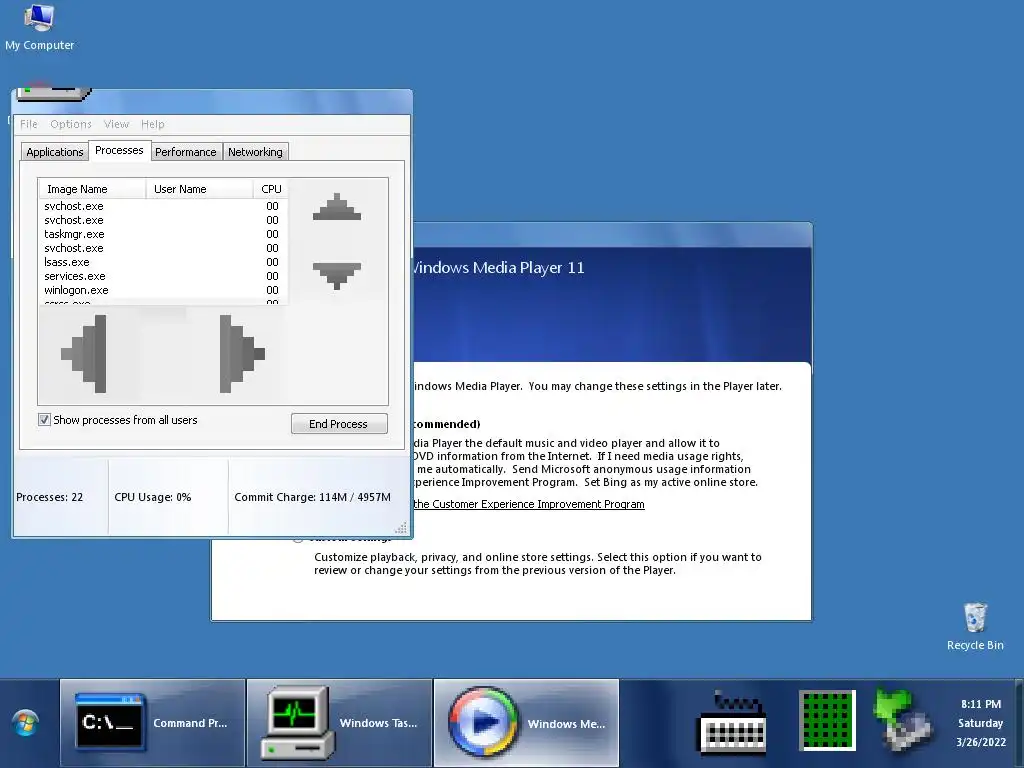Select the taskmgr.exe process row

point(163,234)
